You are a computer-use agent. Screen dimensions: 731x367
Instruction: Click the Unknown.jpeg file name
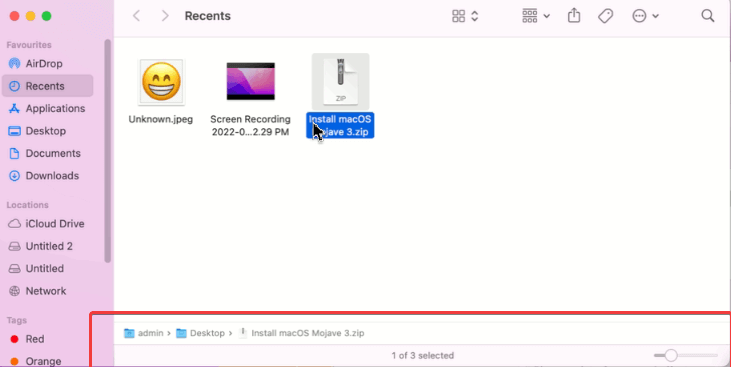click(161, 119)
